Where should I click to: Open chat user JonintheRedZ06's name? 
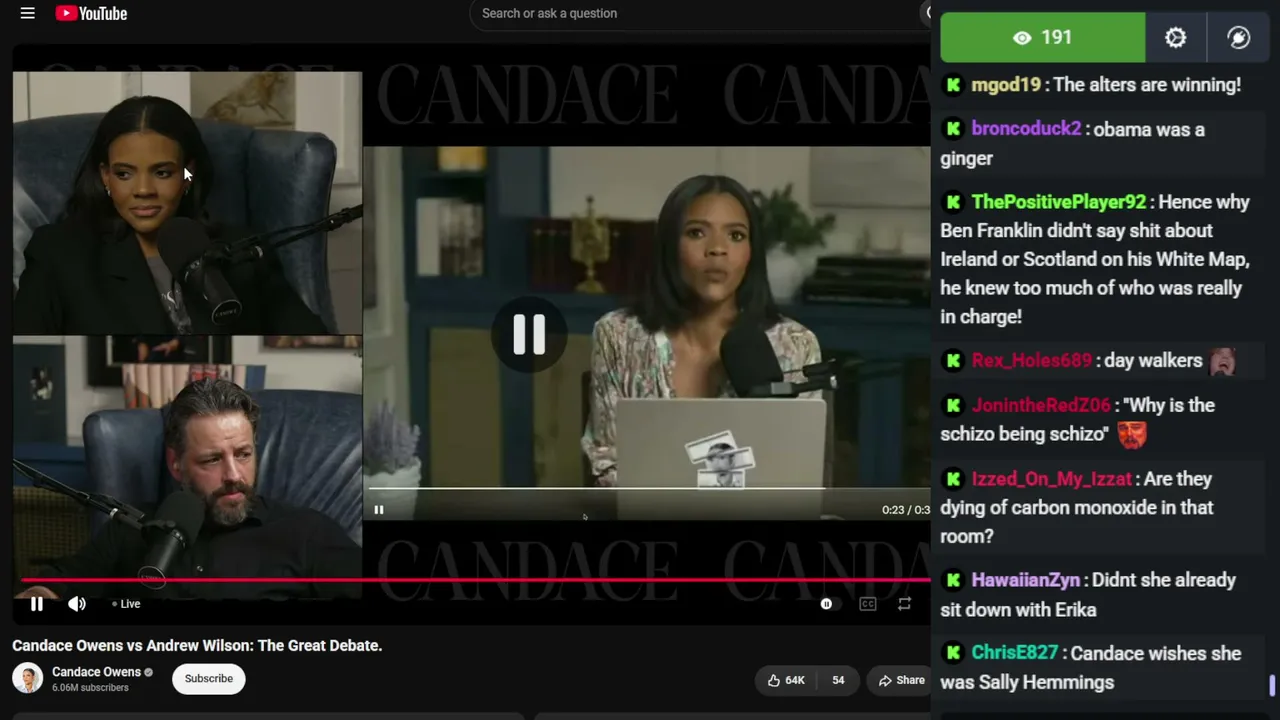click(x=1041, y=405)
